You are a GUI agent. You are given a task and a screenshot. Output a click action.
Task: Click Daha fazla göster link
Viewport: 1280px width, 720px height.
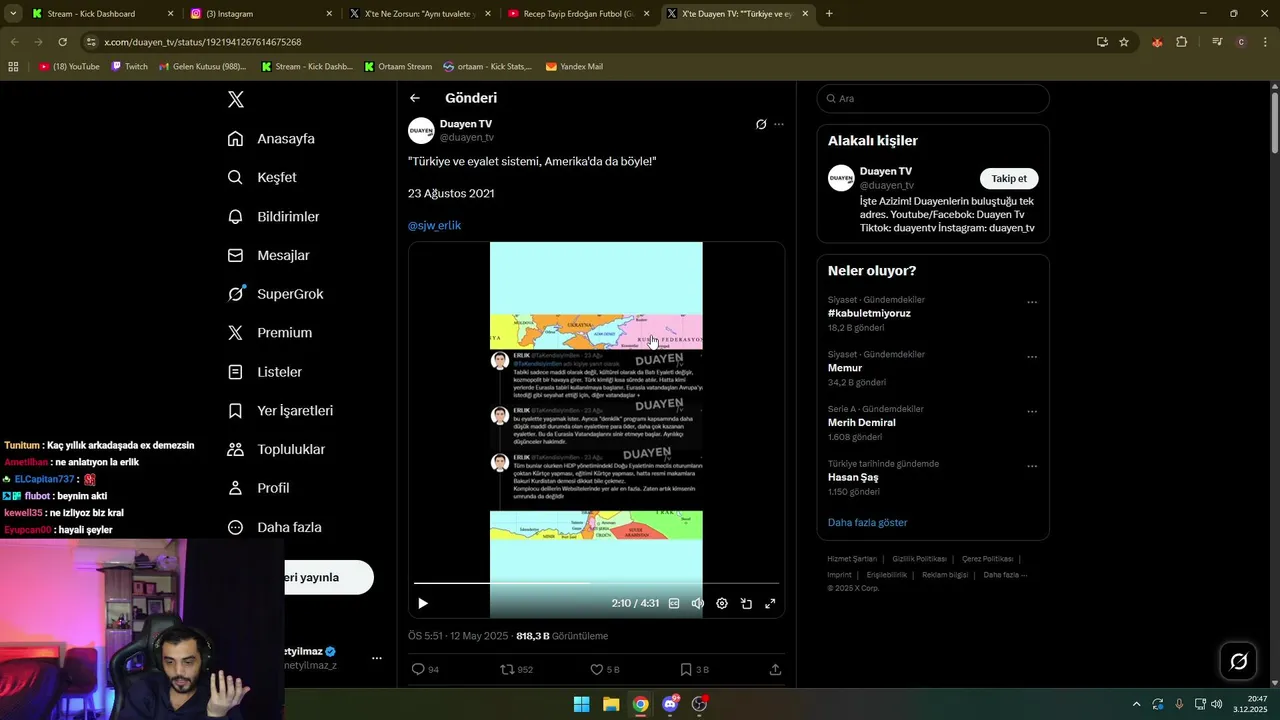(867, 522)
